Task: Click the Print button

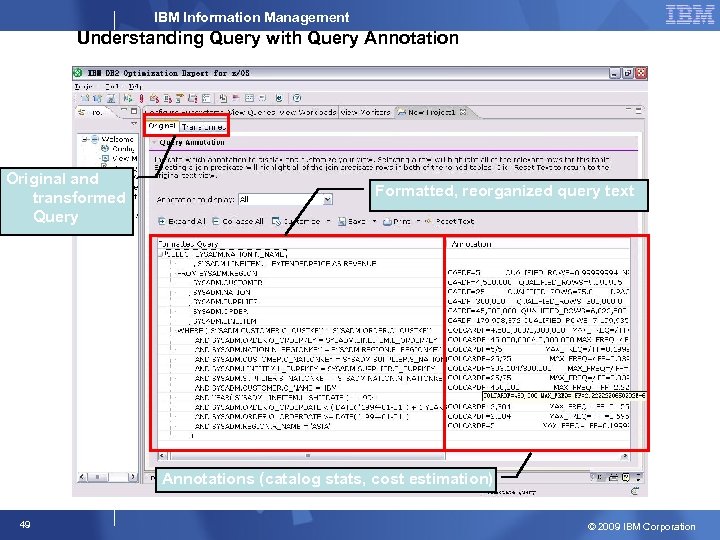Action: 397,221
